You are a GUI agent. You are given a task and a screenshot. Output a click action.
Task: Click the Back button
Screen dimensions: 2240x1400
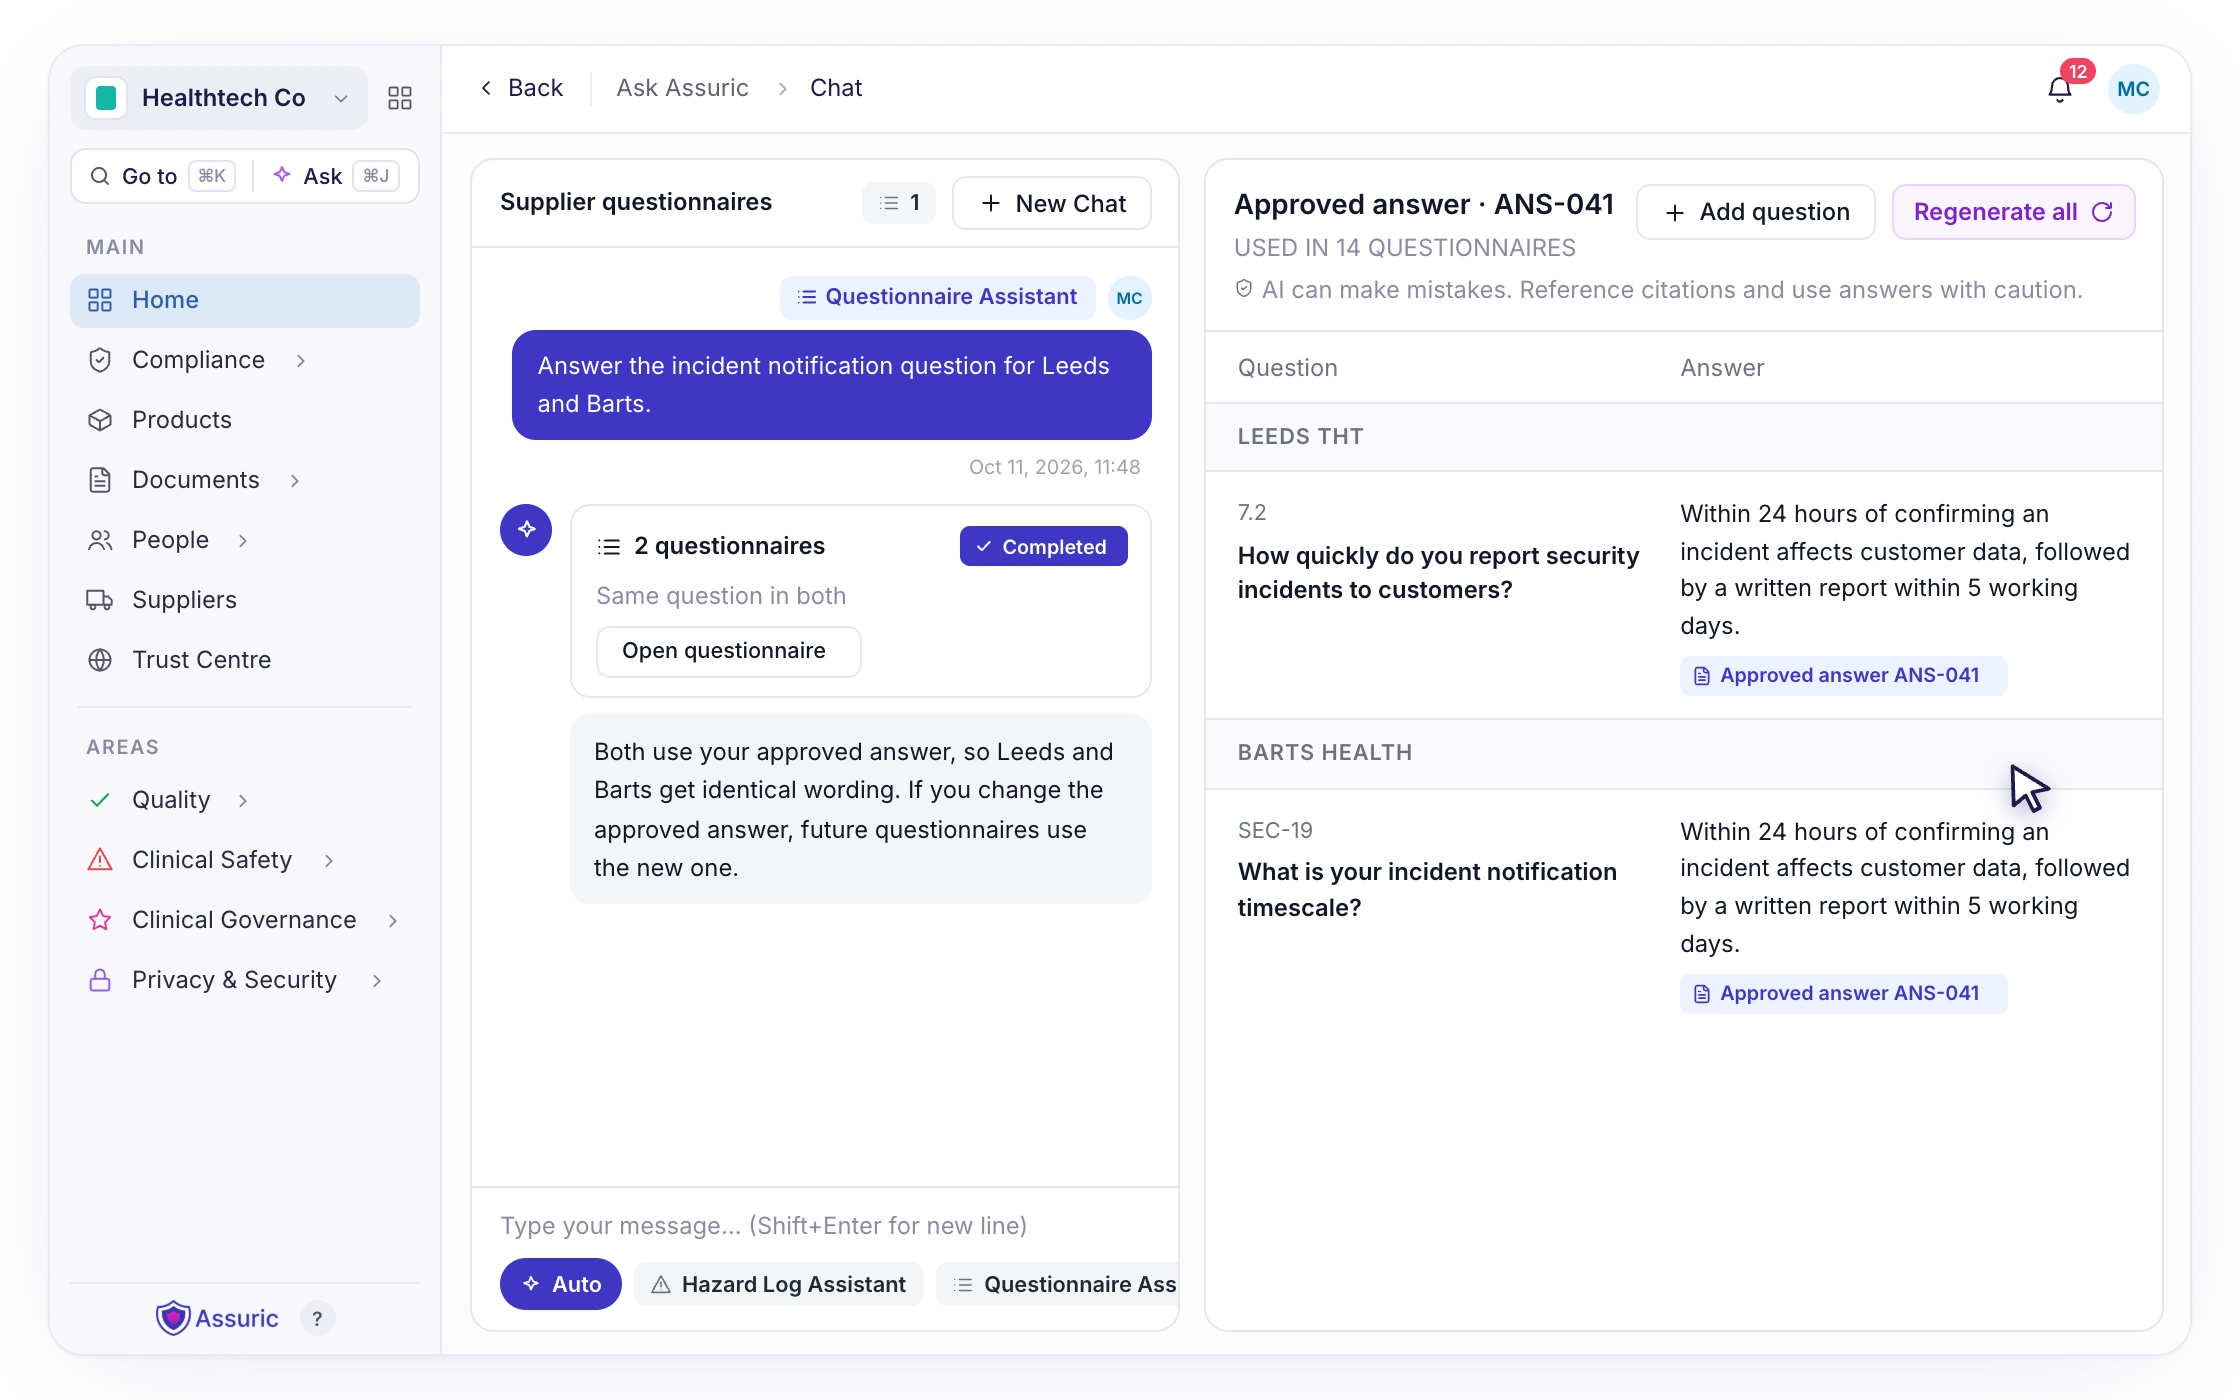[521, 88]
